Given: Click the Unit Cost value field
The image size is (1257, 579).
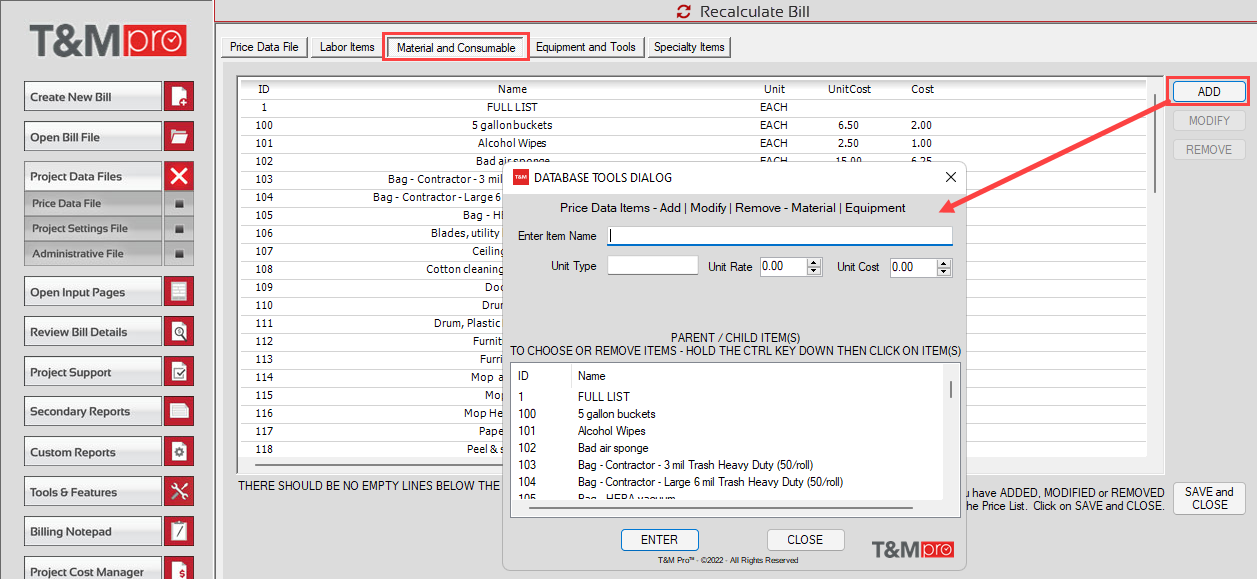Looking at the screenshot, I should coord(913,267).
